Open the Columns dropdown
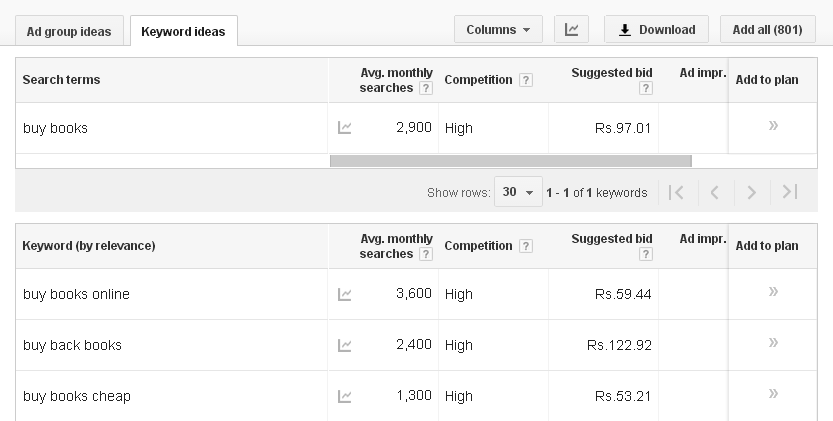Screen dimensions: 833x421 [498, 29]
